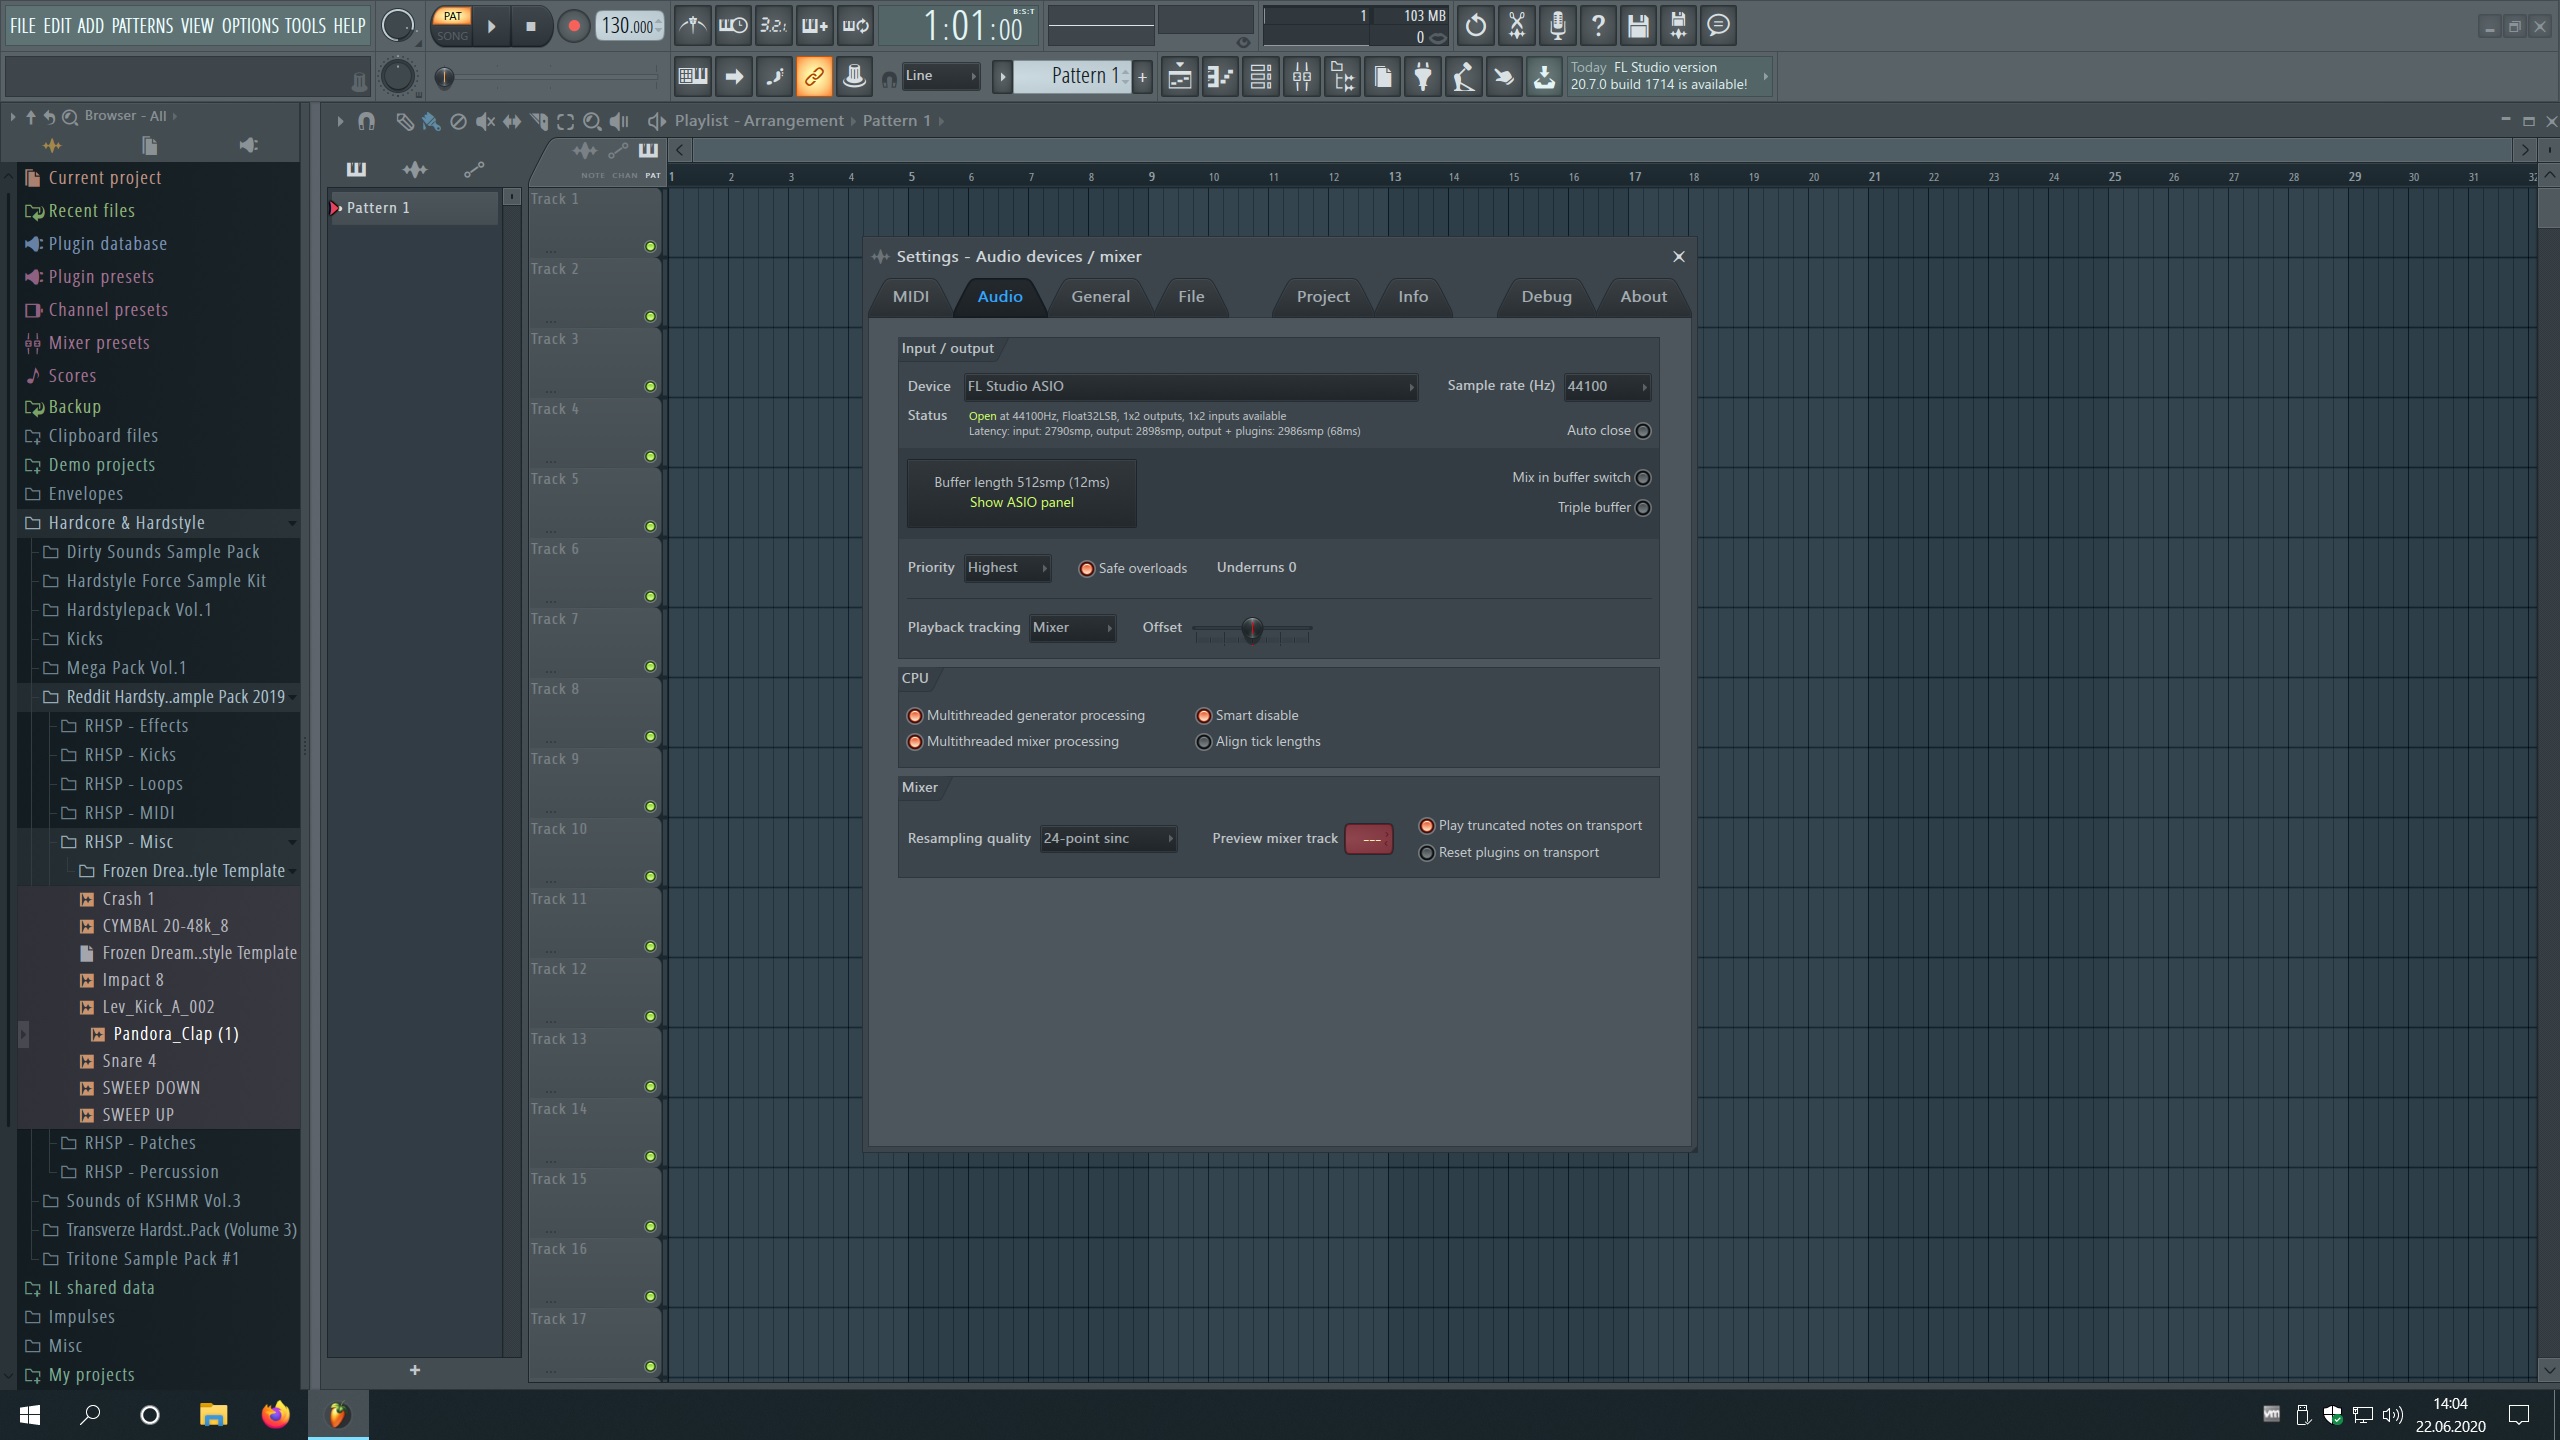This screenshot has width=2560, height=1440.
Task: Open the mixer window icon
Action: pos(1302,77)
